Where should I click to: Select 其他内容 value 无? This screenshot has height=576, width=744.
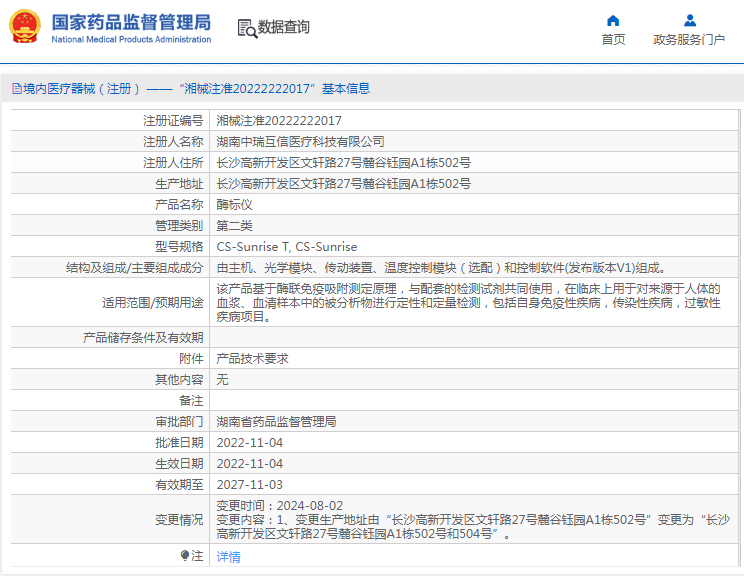pyautogui.click(x=223, y=379)
